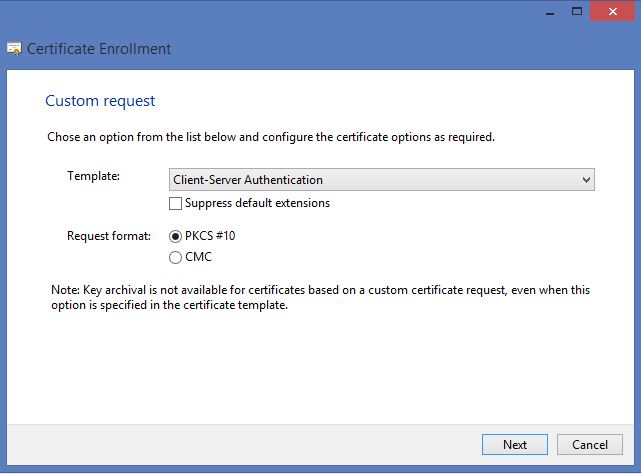This screenshot has height=474, width=641.
Task: Enable the Suppress default extensions checkbox
Action: (176, 203)
